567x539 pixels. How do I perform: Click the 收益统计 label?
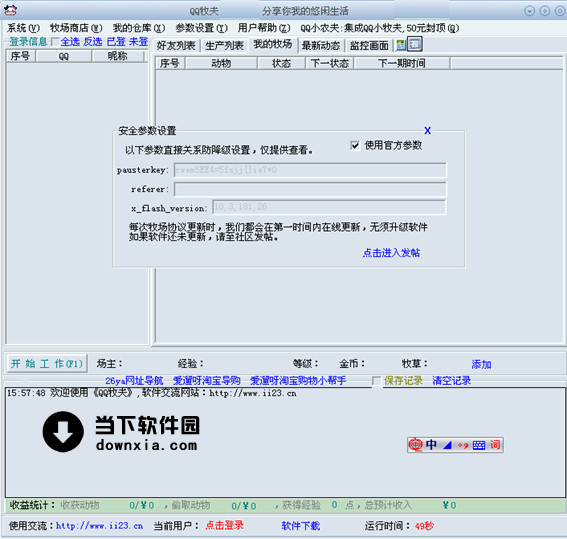(x=33, y=505)
